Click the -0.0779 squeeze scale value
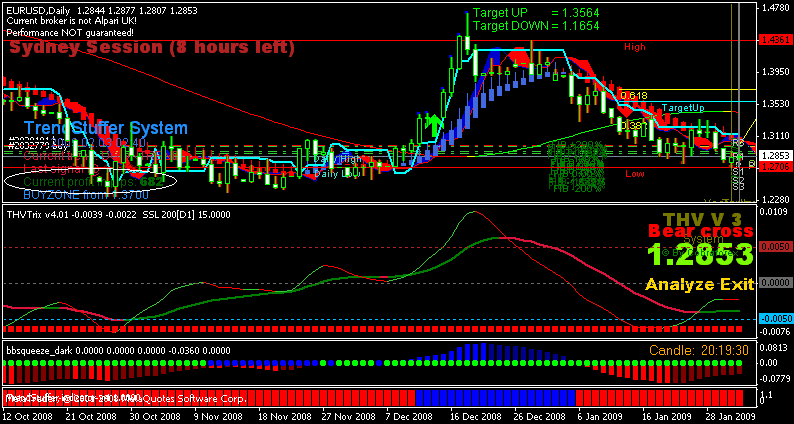Viewport: 794px width, 424px height. 774,378
